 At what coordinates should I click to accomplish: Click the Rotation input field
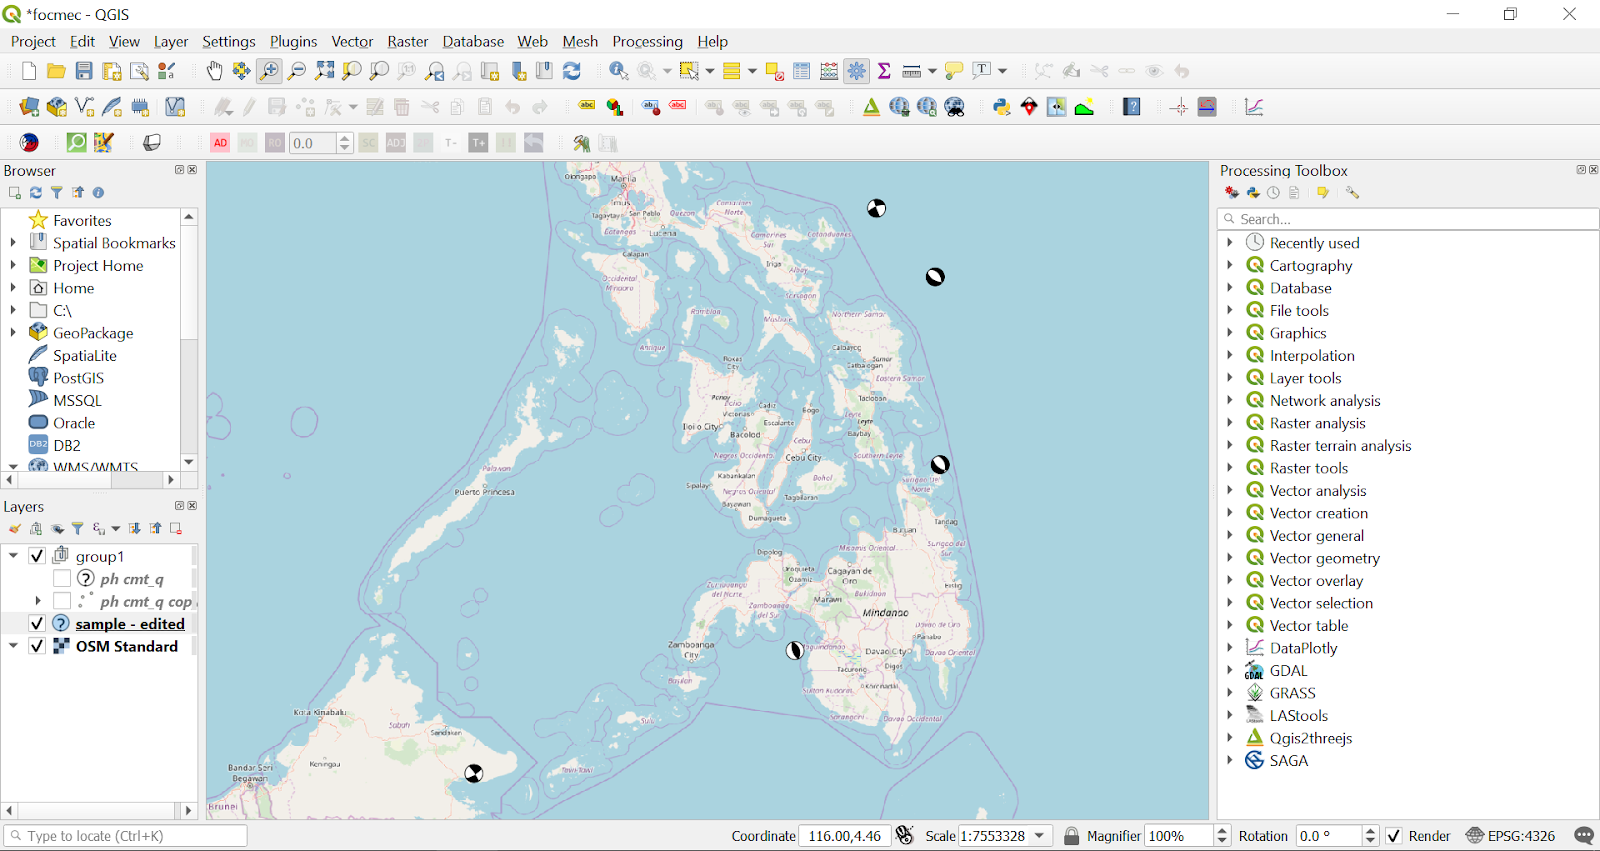point(1329,836)
